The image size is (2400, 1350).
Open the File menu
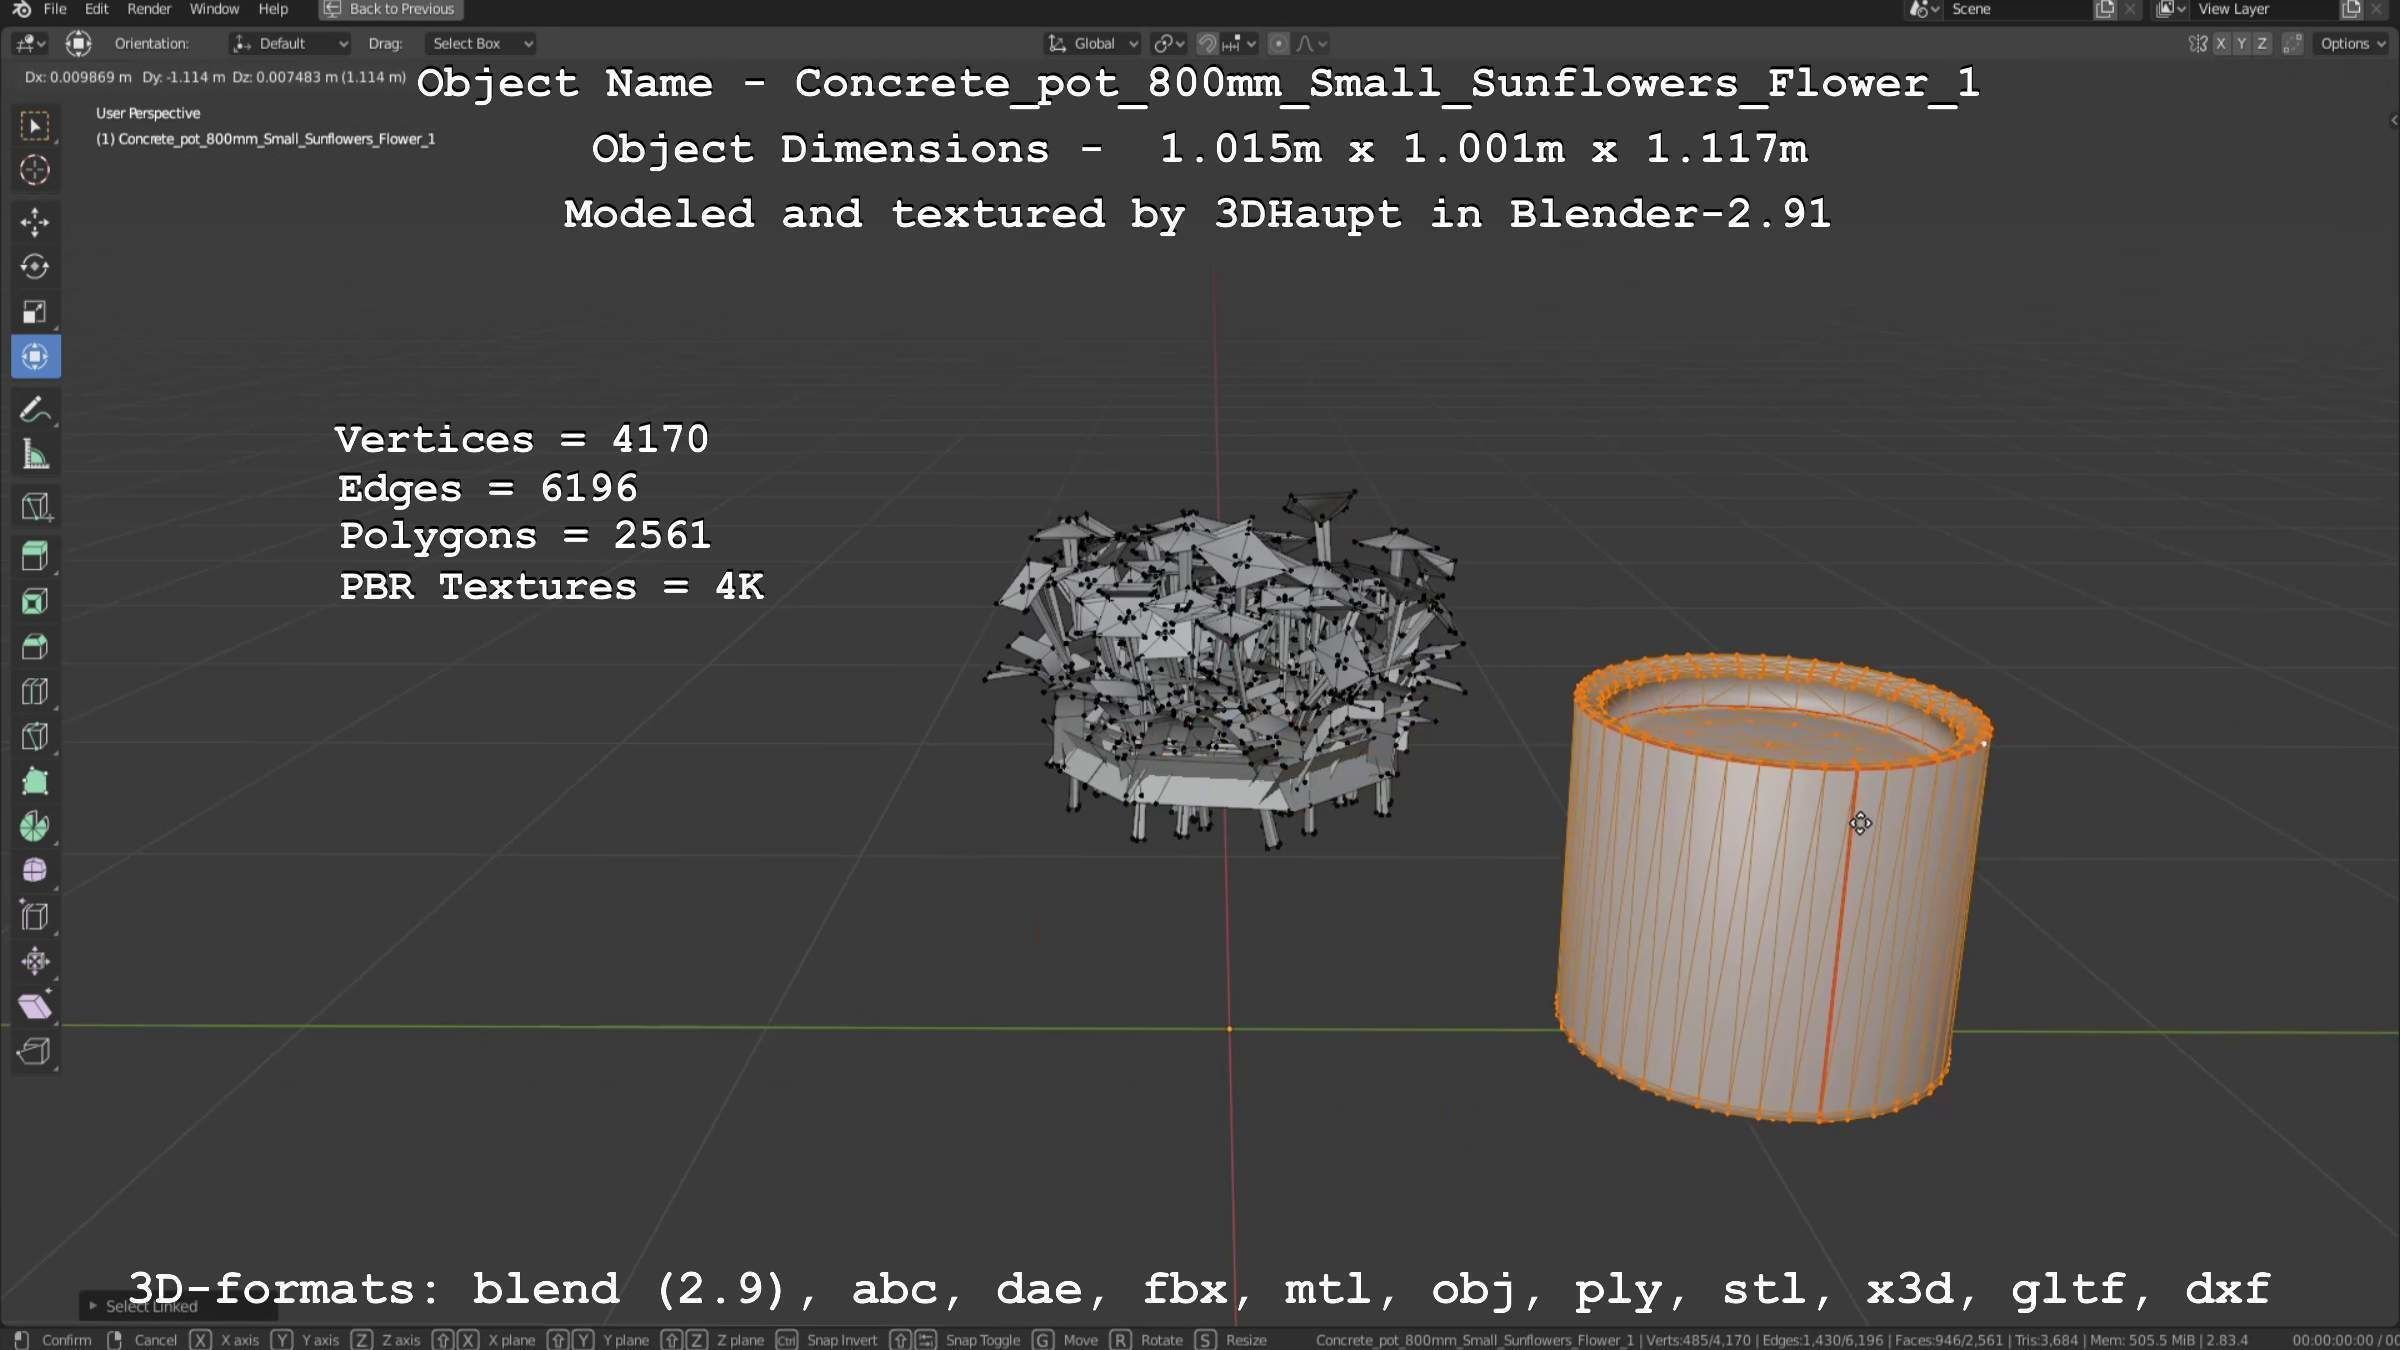(55, 9)
